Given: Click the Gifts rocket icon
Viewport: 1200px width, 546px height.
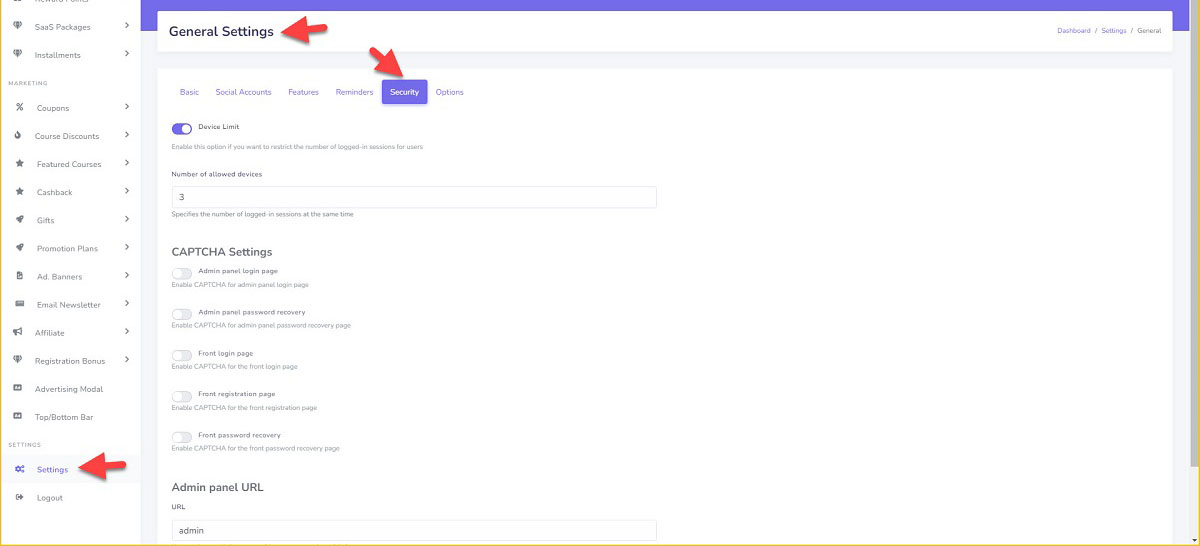Looking at the screenshot, I should [x=20, y=220].
